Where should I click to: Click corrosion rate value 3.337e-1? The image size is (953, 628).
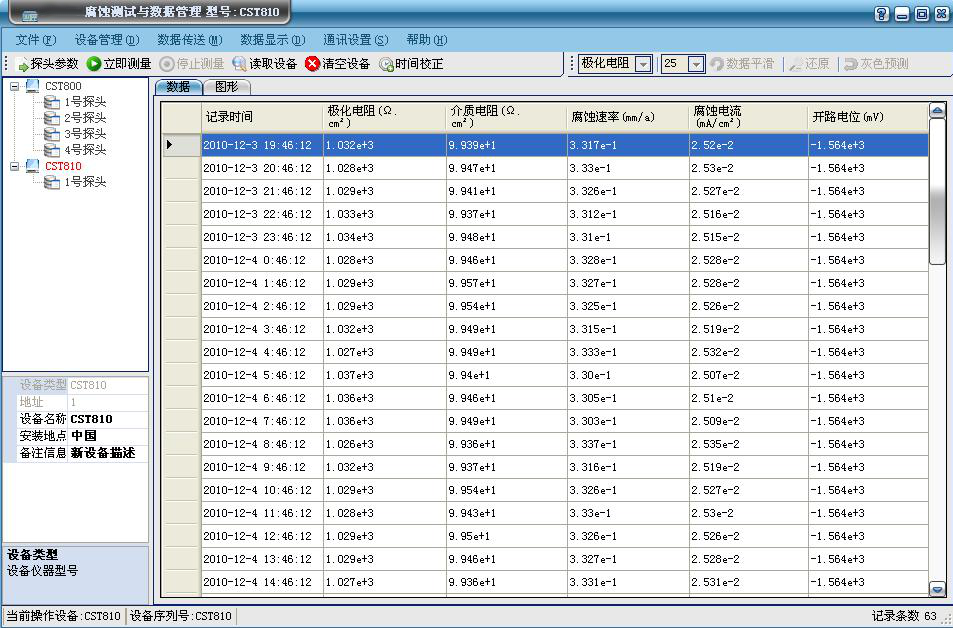pos(628,444)
